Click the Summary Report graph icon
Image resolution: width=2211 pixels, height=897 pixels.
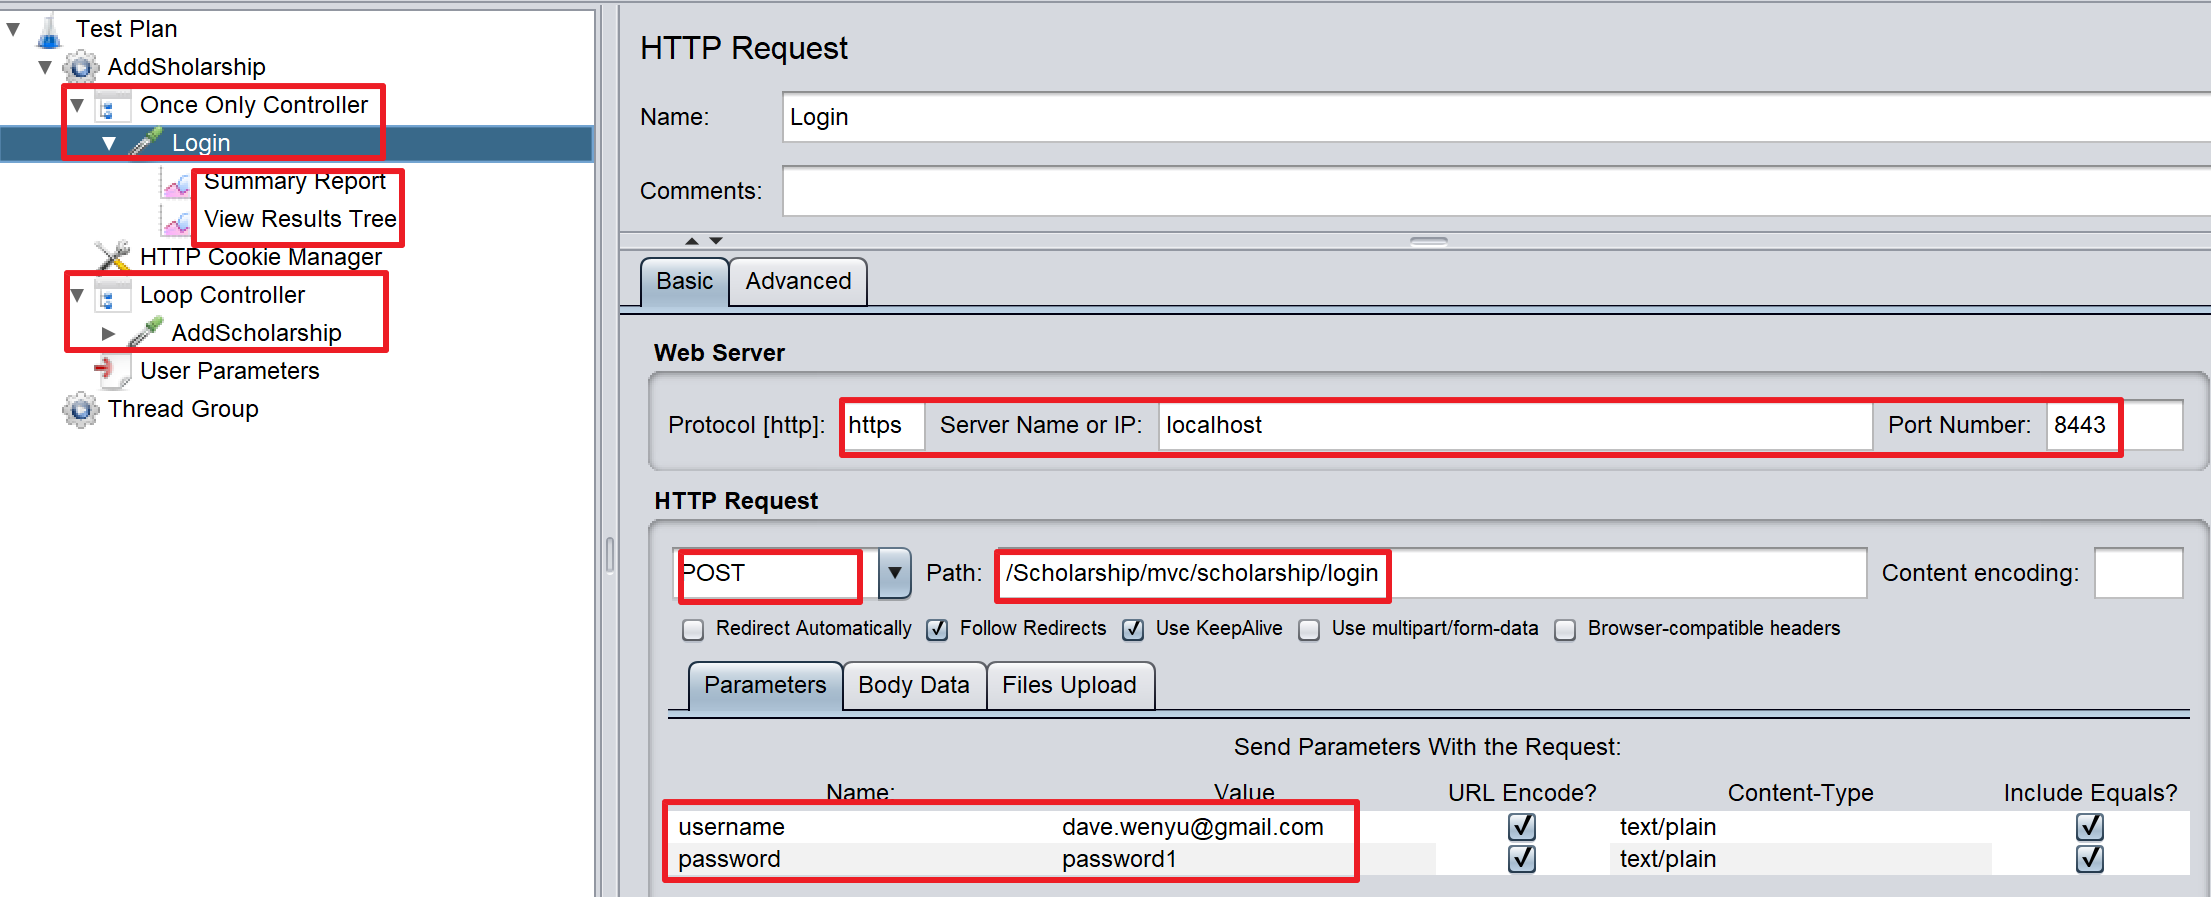[x=177, y=183]
